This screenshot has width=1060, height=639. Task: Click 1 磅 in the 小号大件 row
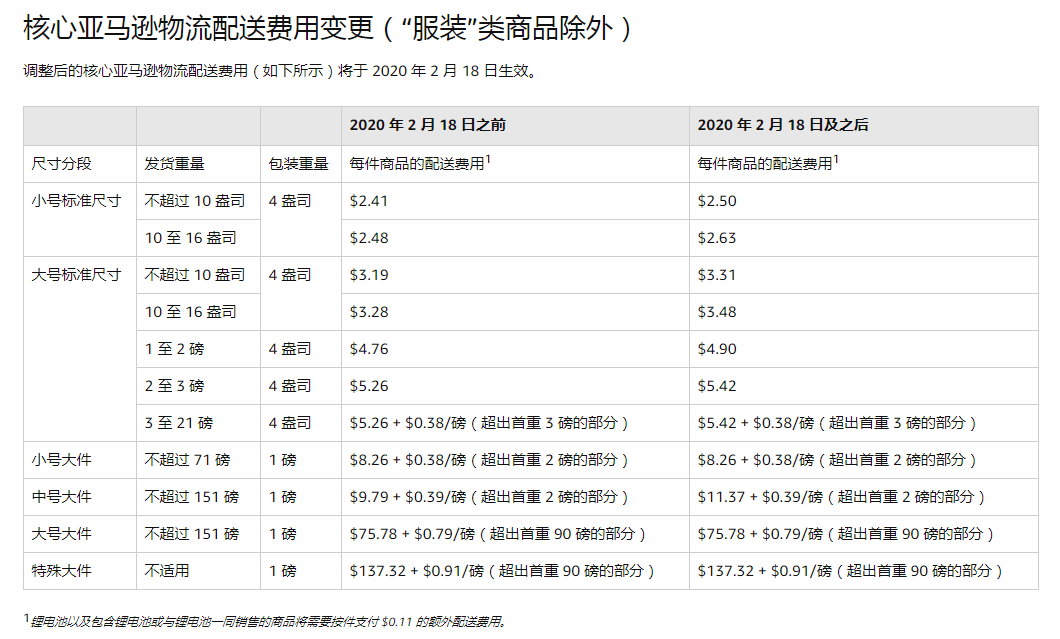coord(283,460)
